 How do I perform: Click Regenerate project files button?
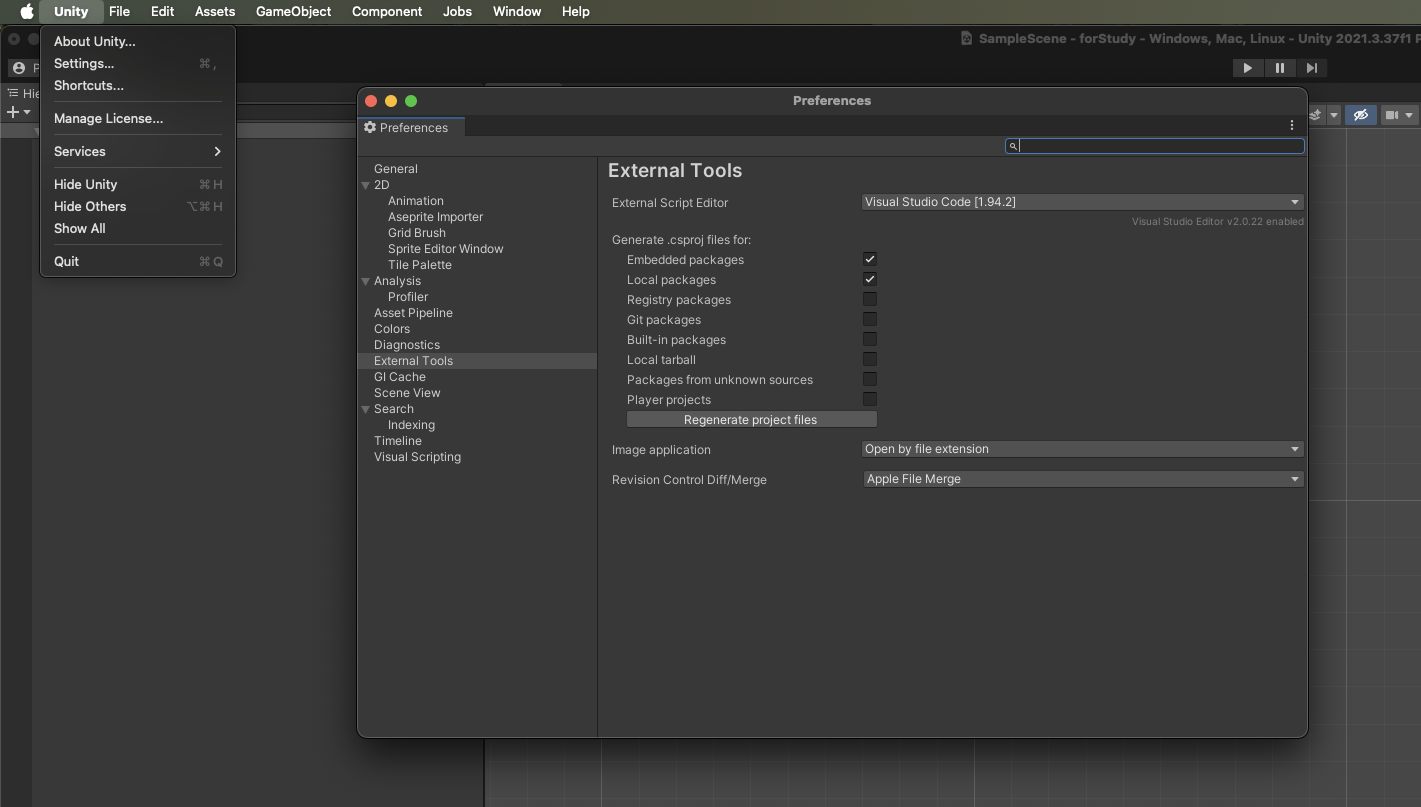tap(751, 420)
